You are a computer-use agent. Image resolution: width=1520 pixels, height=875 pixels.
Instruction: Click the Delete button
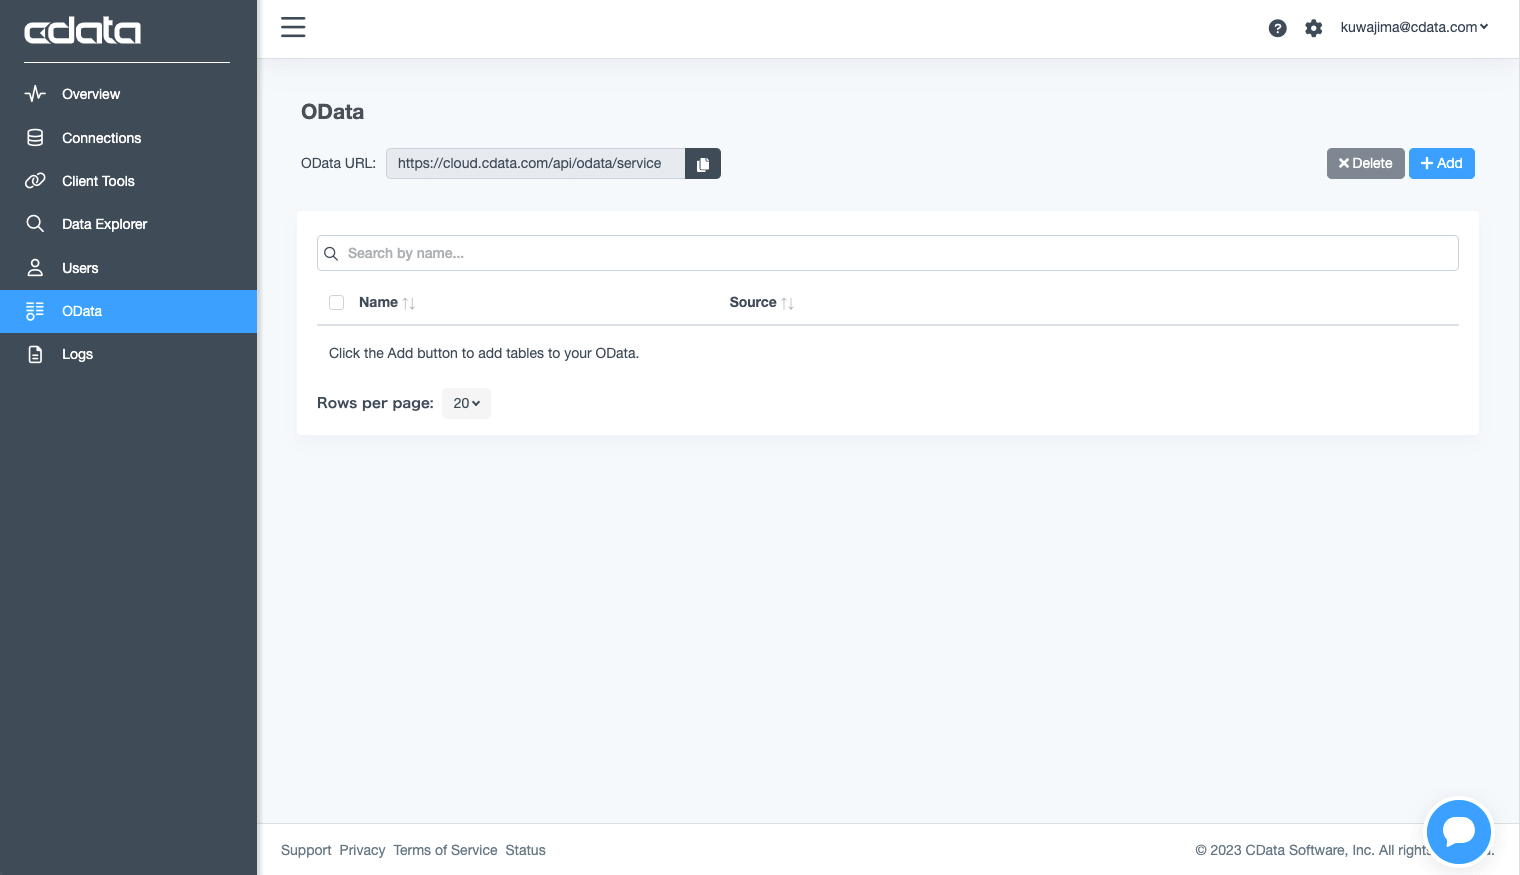(x=1365, y=163)
